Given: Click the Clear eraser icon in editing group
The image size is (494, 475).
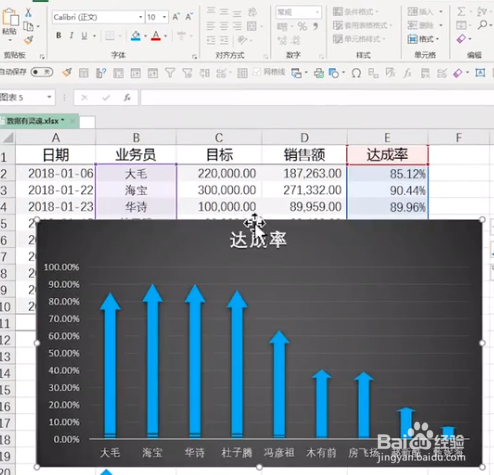Looking at the screenshot, I should point(461,39).
